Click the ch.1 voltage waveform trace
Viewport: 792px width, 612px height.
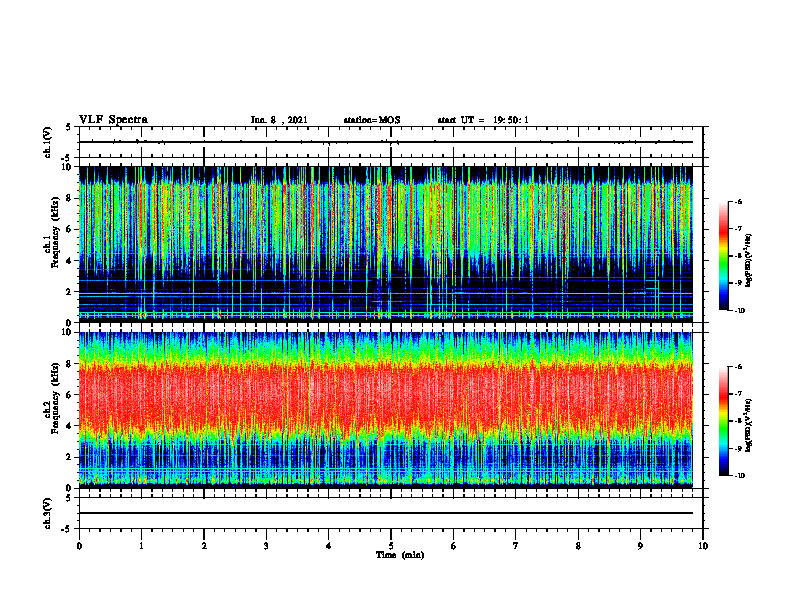pyautogui.click(x=386, y=142)
